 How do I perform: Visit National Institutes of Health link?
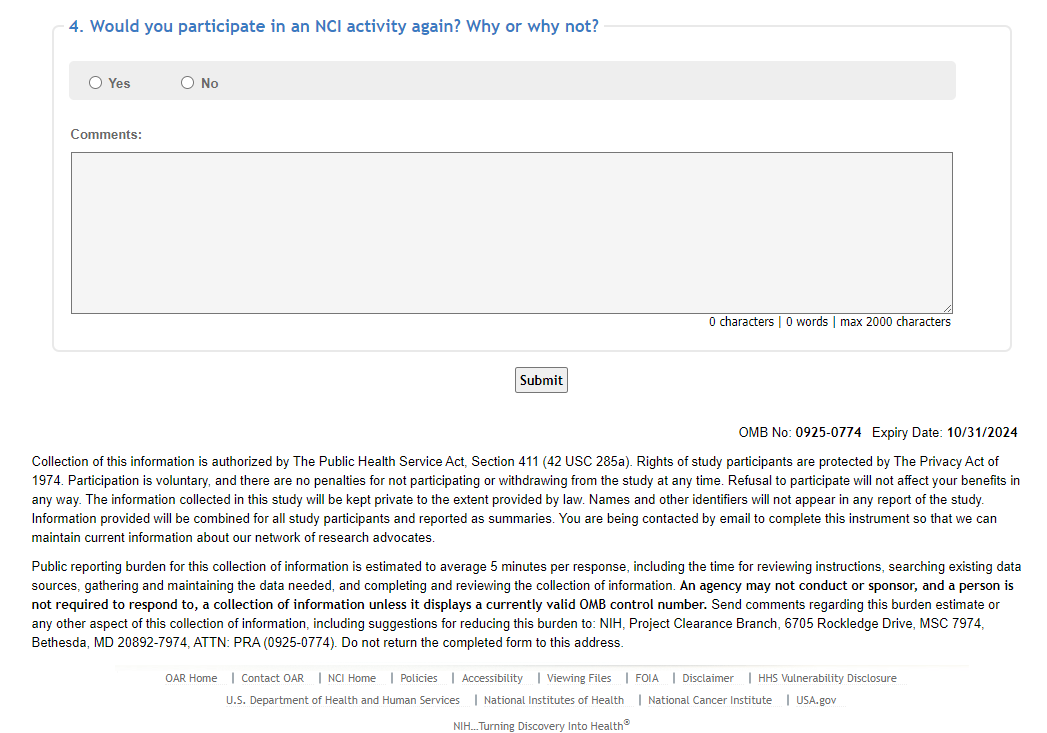554,700
